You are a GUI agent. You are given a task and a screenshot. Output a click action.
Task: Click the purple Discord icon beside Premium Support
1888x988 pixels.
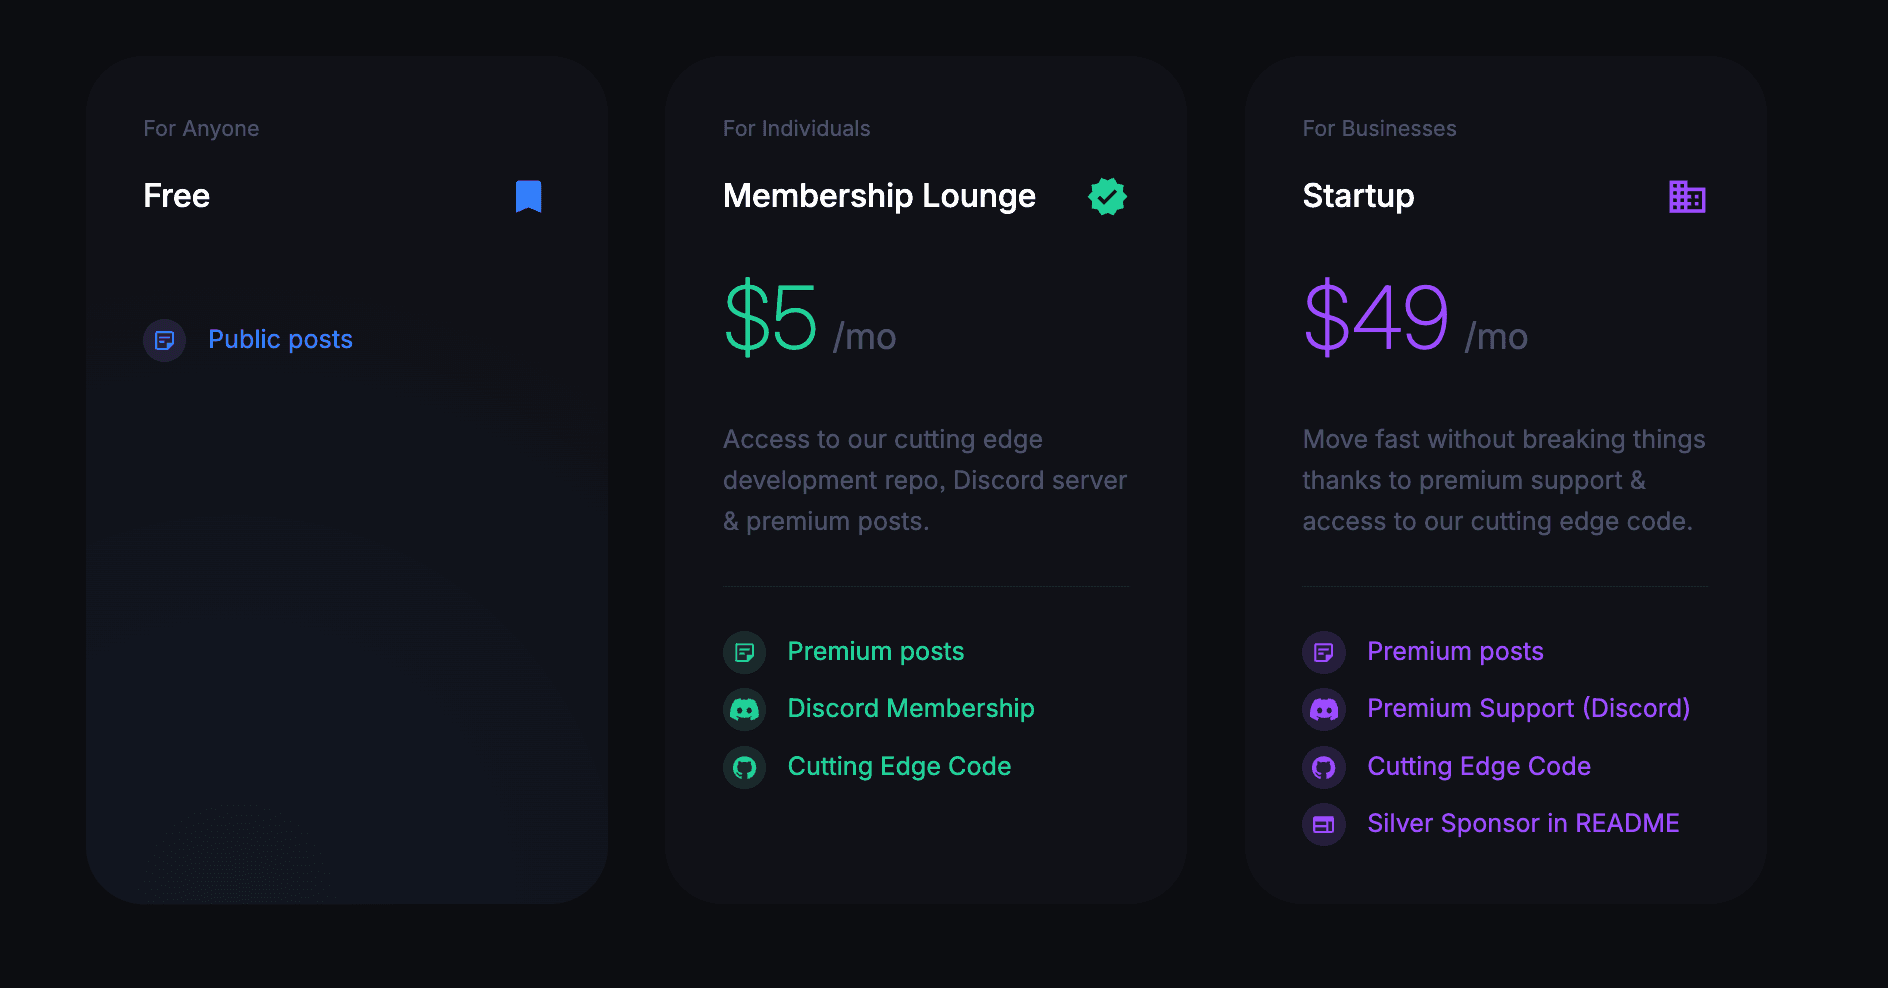1324,710
